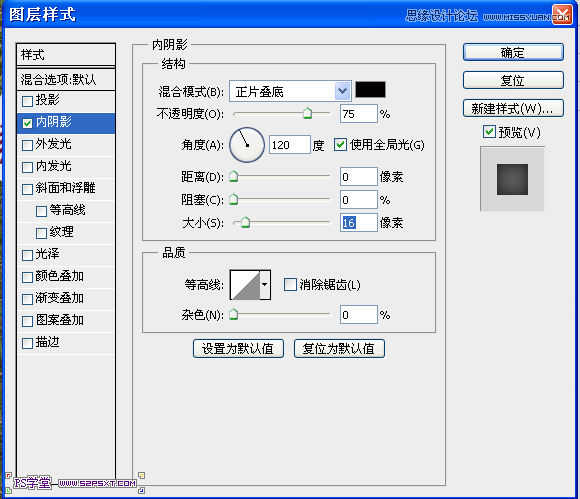
Task: Enable the 颜色叠加 color overlay checkbox
Action: click(x=27, y=277)
